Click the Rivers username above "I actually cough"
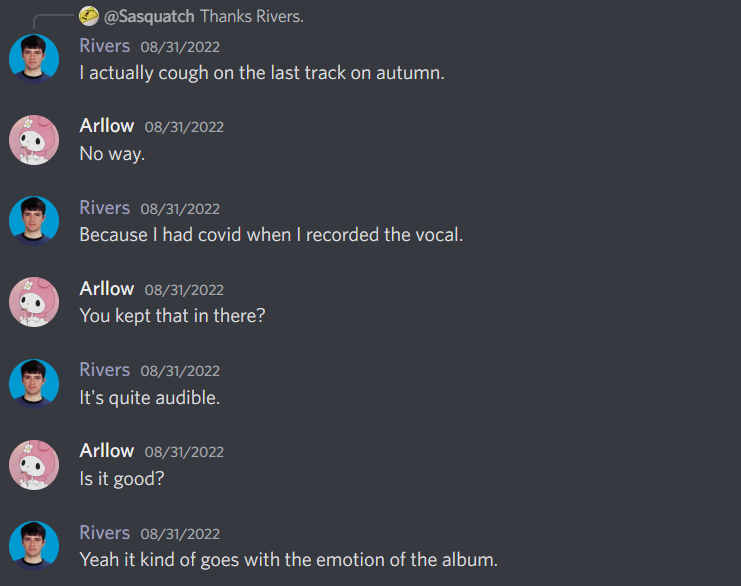The width and height of the screenshot is (741, 586). point(104,46)
